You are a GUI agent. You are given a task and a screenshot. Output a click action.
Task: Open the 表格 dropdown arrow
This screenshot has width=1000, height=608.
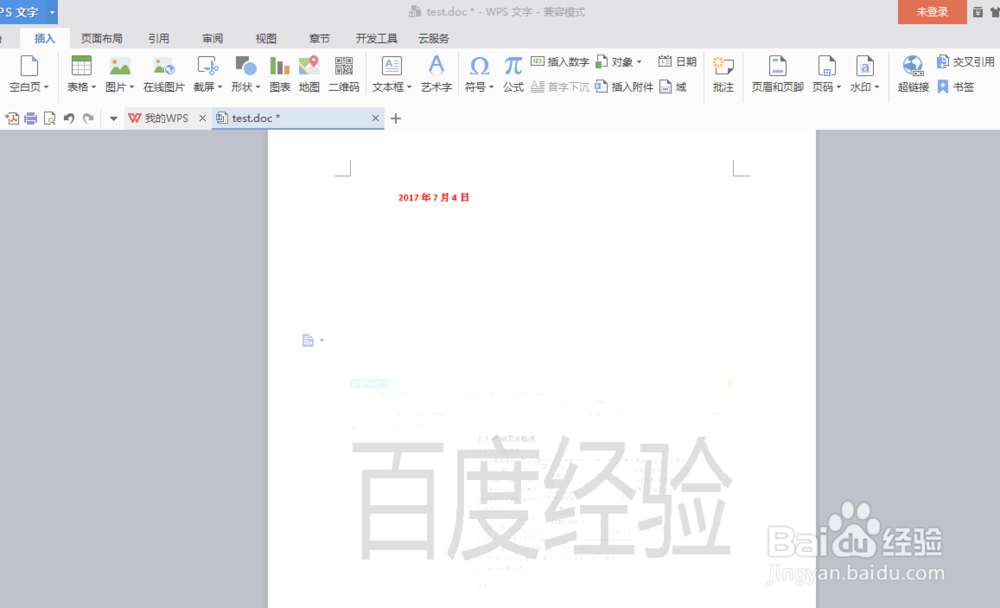click(x=94, y=87)
